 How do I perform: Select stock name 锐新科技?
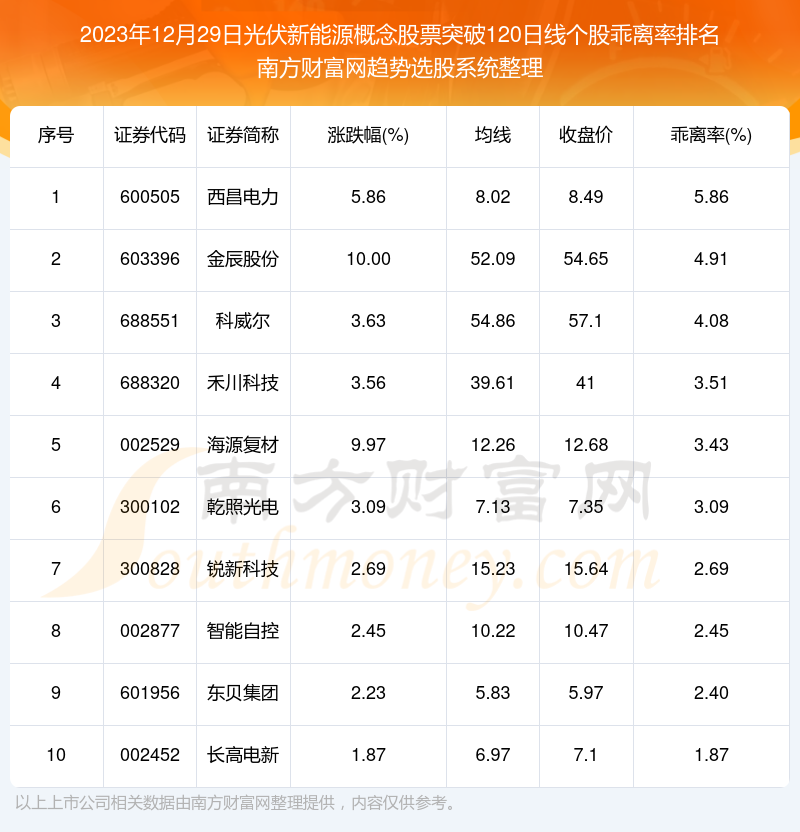(243, 569)
